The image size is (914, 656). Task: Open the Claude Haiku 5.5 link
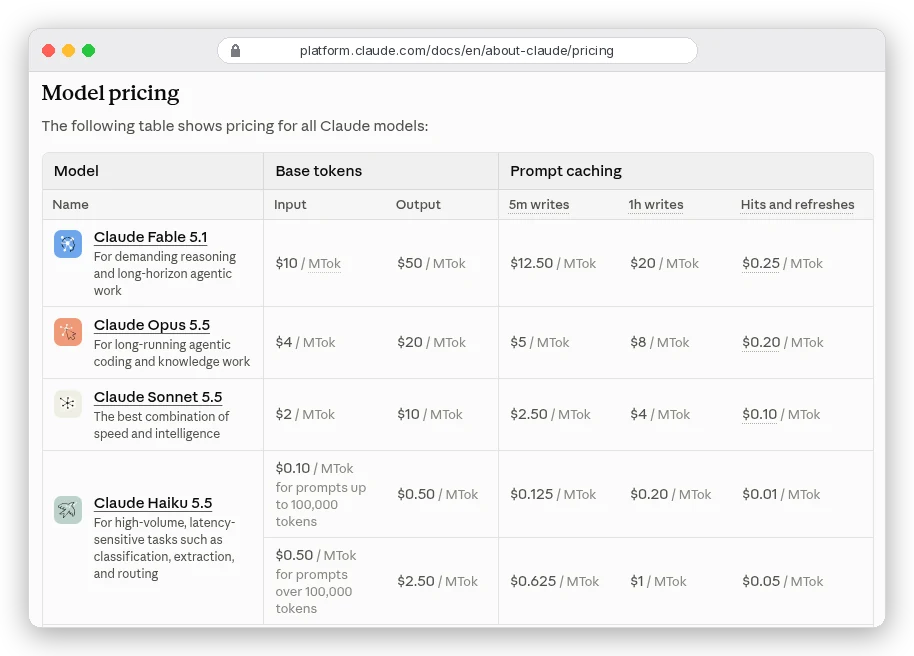pos(153,503)
